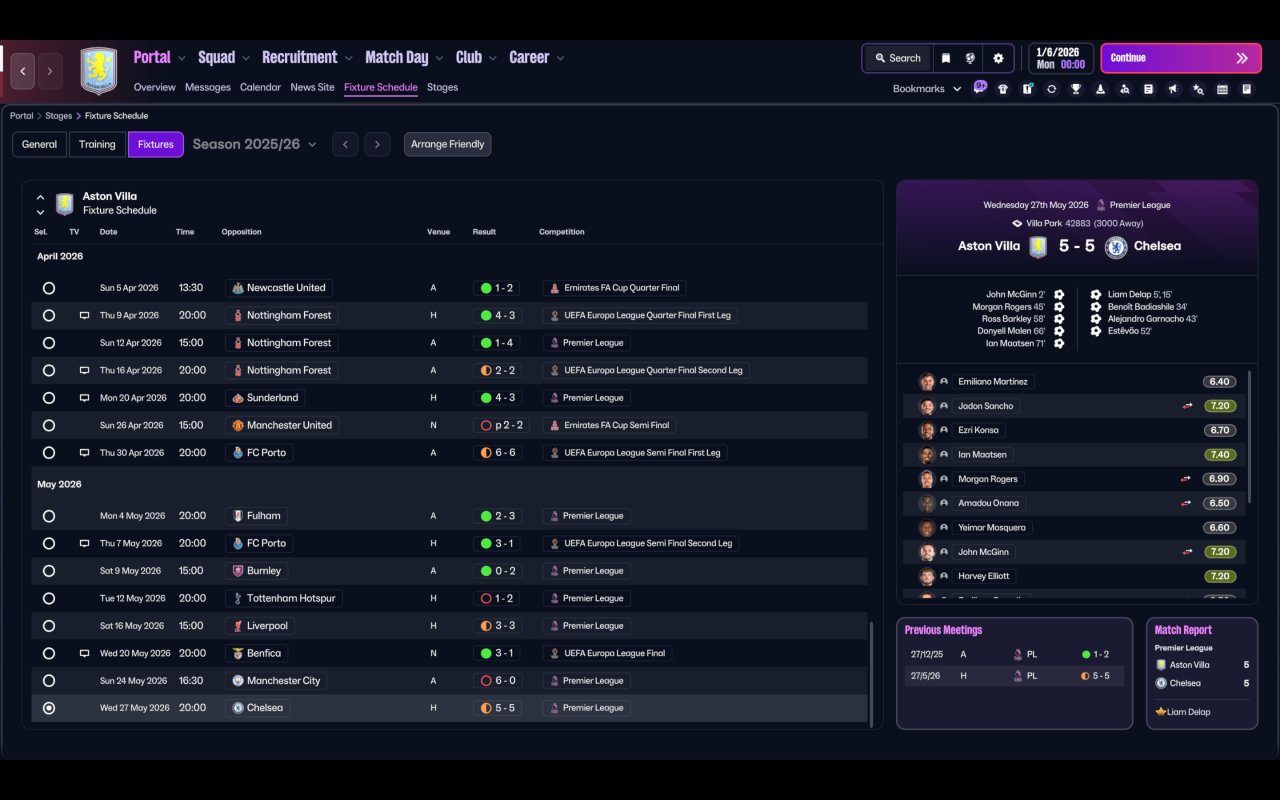Viewport: 1280px width, 800px height.
Task: Open the trophy icon in the bookmarks bar
Action: (x=1076, y=89)
